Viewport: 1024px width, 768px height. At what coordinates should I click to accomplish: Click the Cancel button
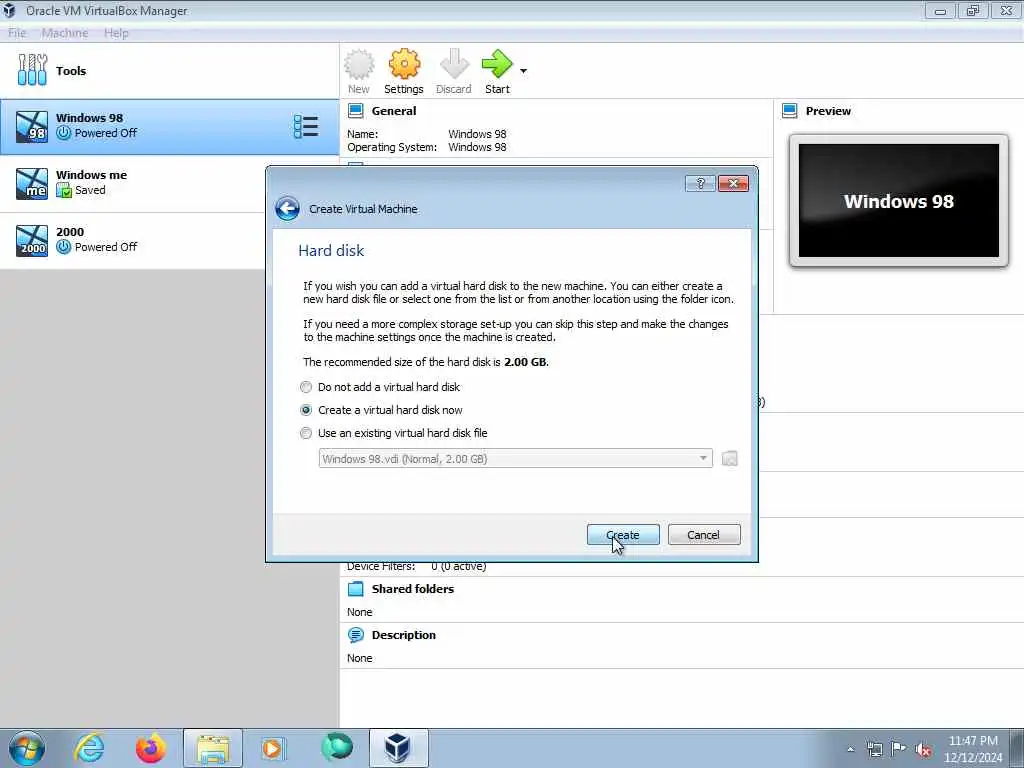click(704, 535)
